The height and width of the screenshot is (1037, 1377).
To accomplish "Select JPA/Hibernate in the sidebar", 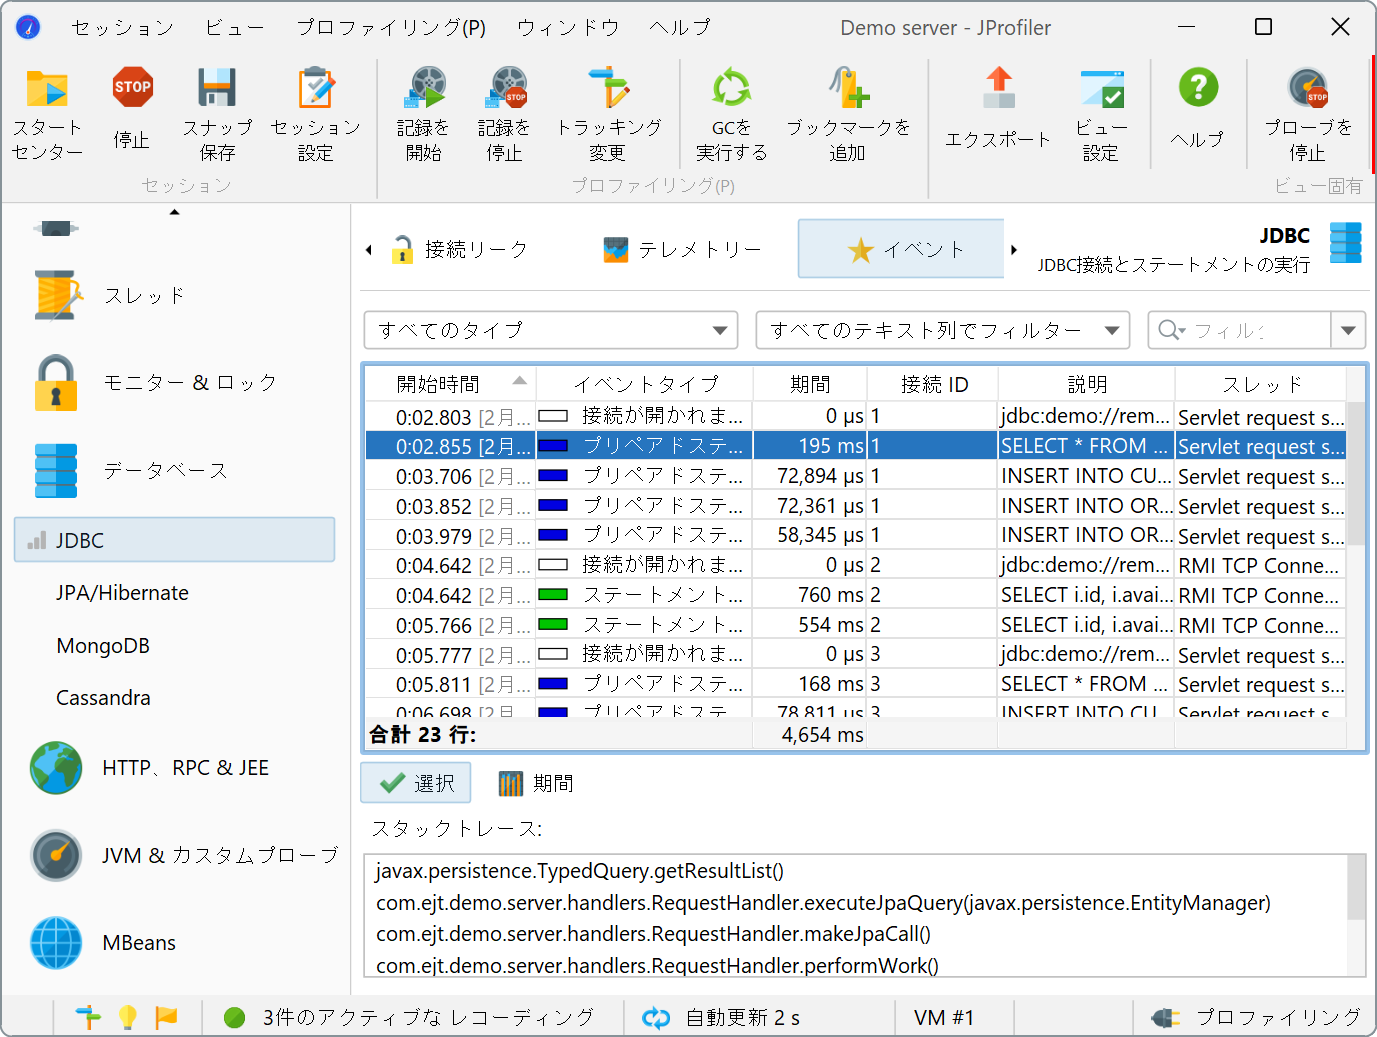I will (x=123, y=593).
